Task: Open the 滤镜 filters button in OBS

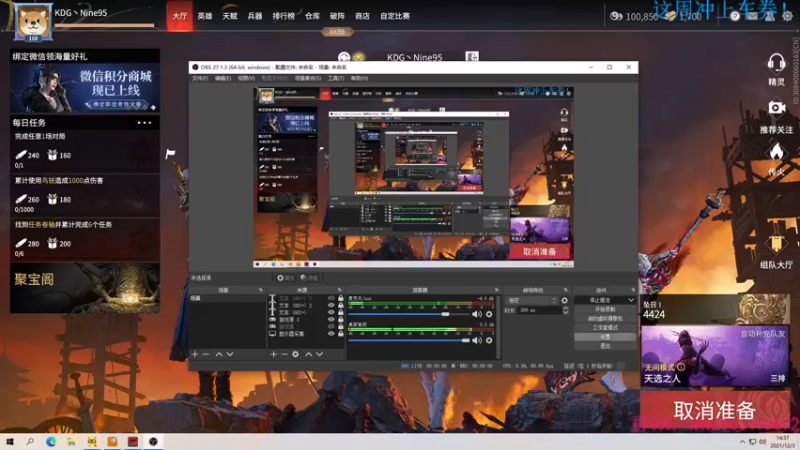Action: (x=309, y=278)
